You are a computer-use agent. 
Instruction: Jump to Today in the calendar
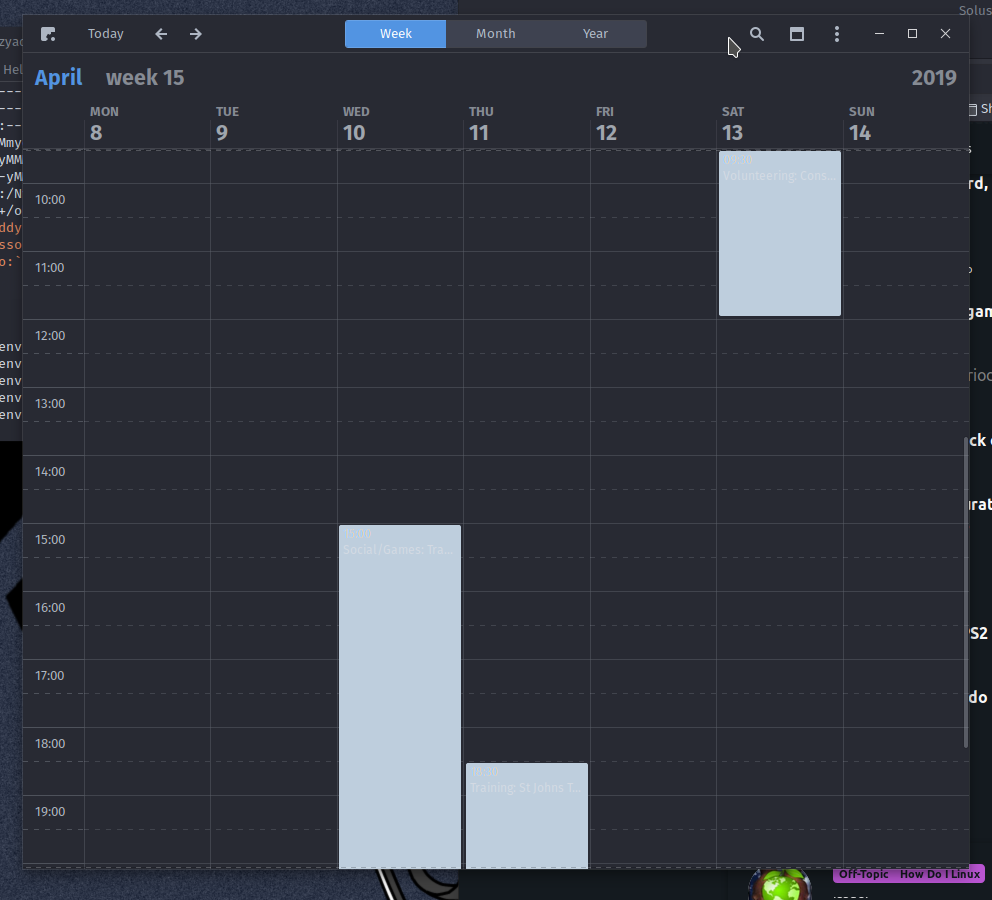tap(106, 34)
